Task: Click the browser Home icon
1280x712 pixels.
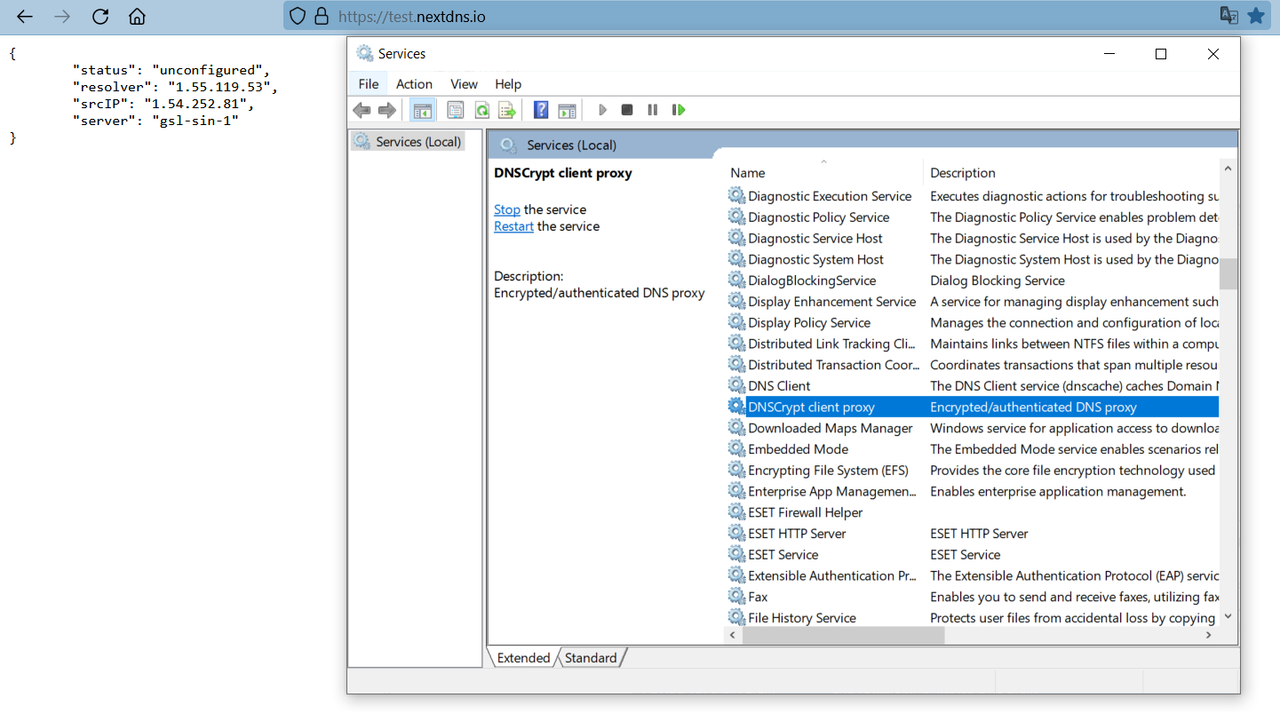Action: point(137,17)
